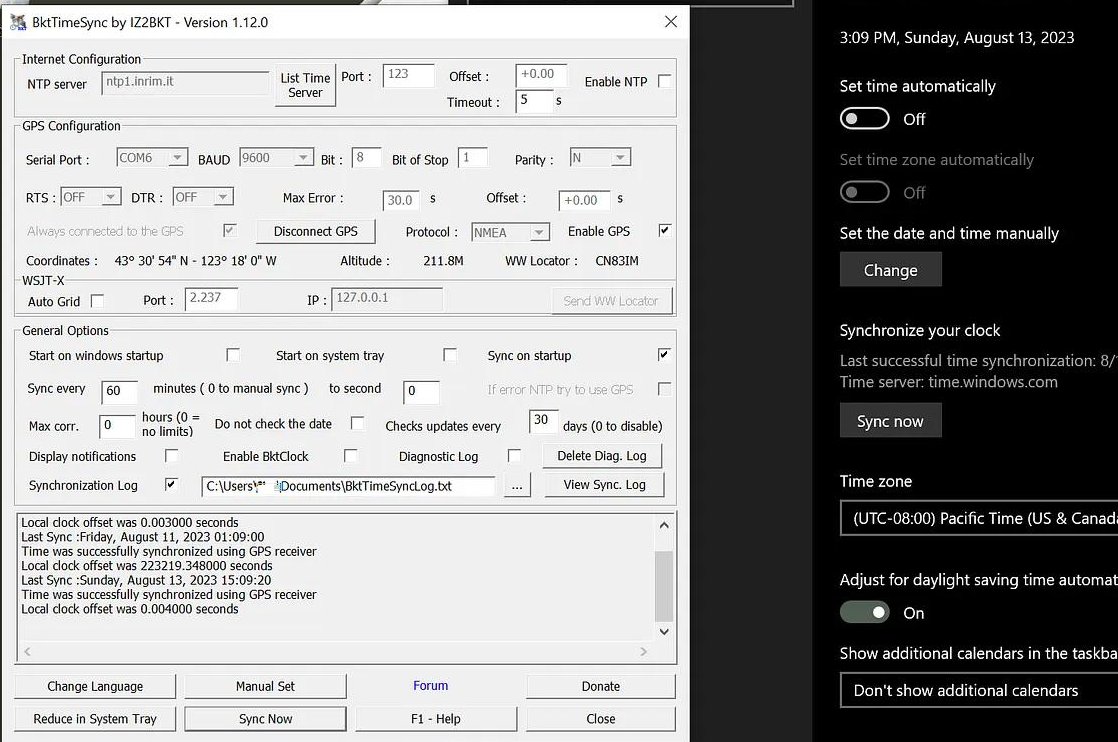Enable Start on windows startup
The width and height of the screenshot is (1118, 742).
(232, 354)
